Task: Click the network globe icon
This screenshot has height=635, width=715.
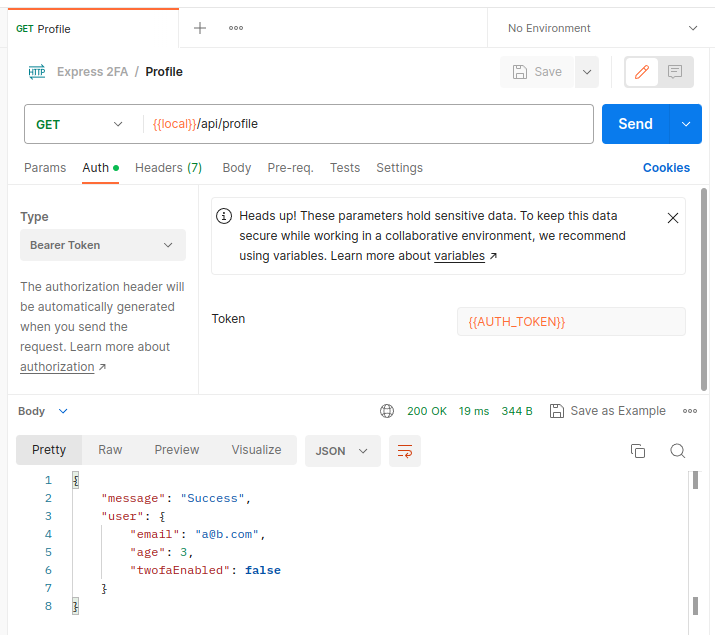Action: tap(387, 411)
